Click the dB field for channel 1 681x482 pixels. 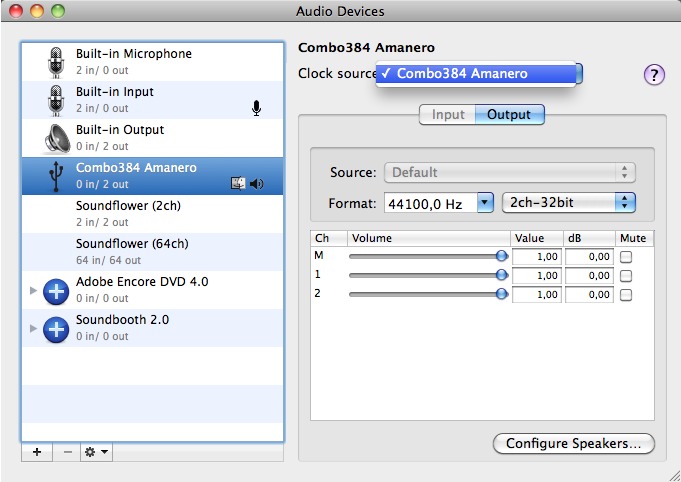pyautogui.click(x=589, y=276)
